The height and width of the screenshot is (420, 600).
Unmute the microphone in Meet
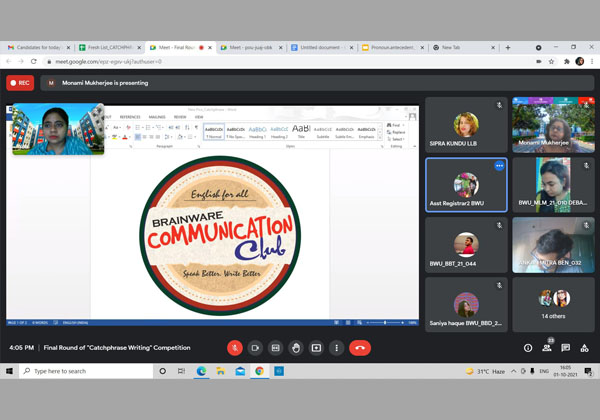click(x=235, y=347)
